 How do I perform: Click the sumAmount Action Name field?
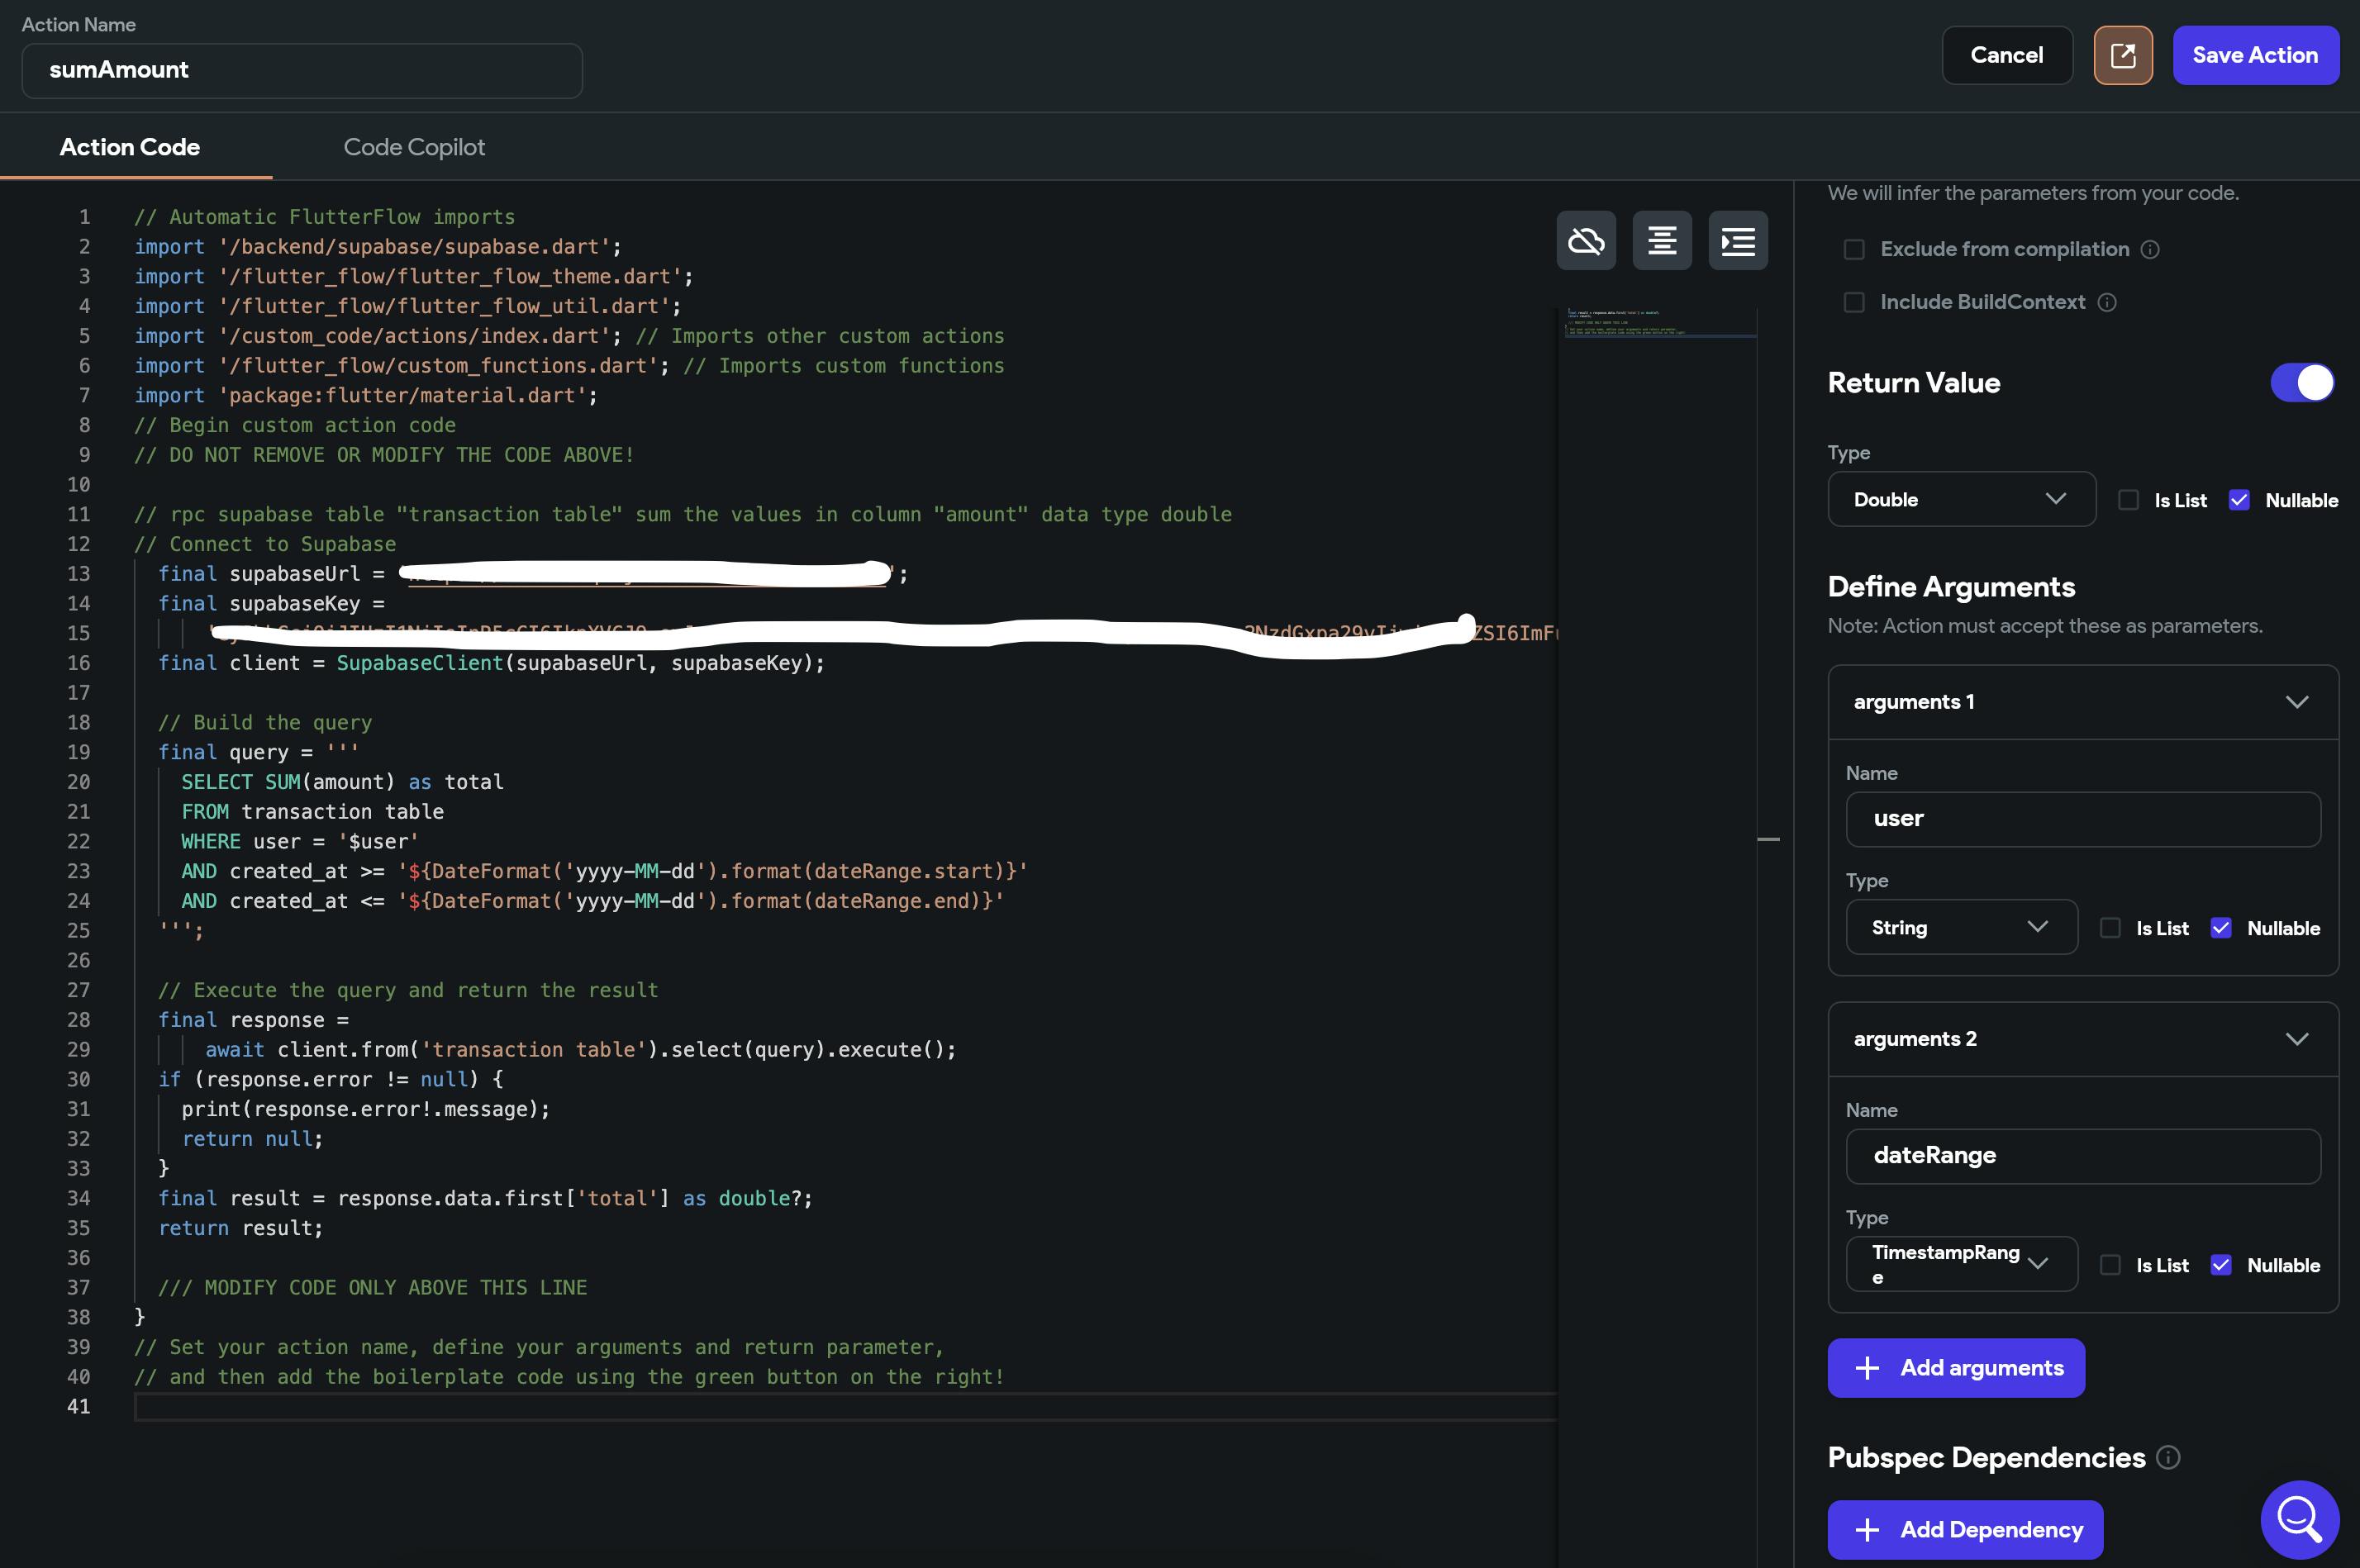302,71
